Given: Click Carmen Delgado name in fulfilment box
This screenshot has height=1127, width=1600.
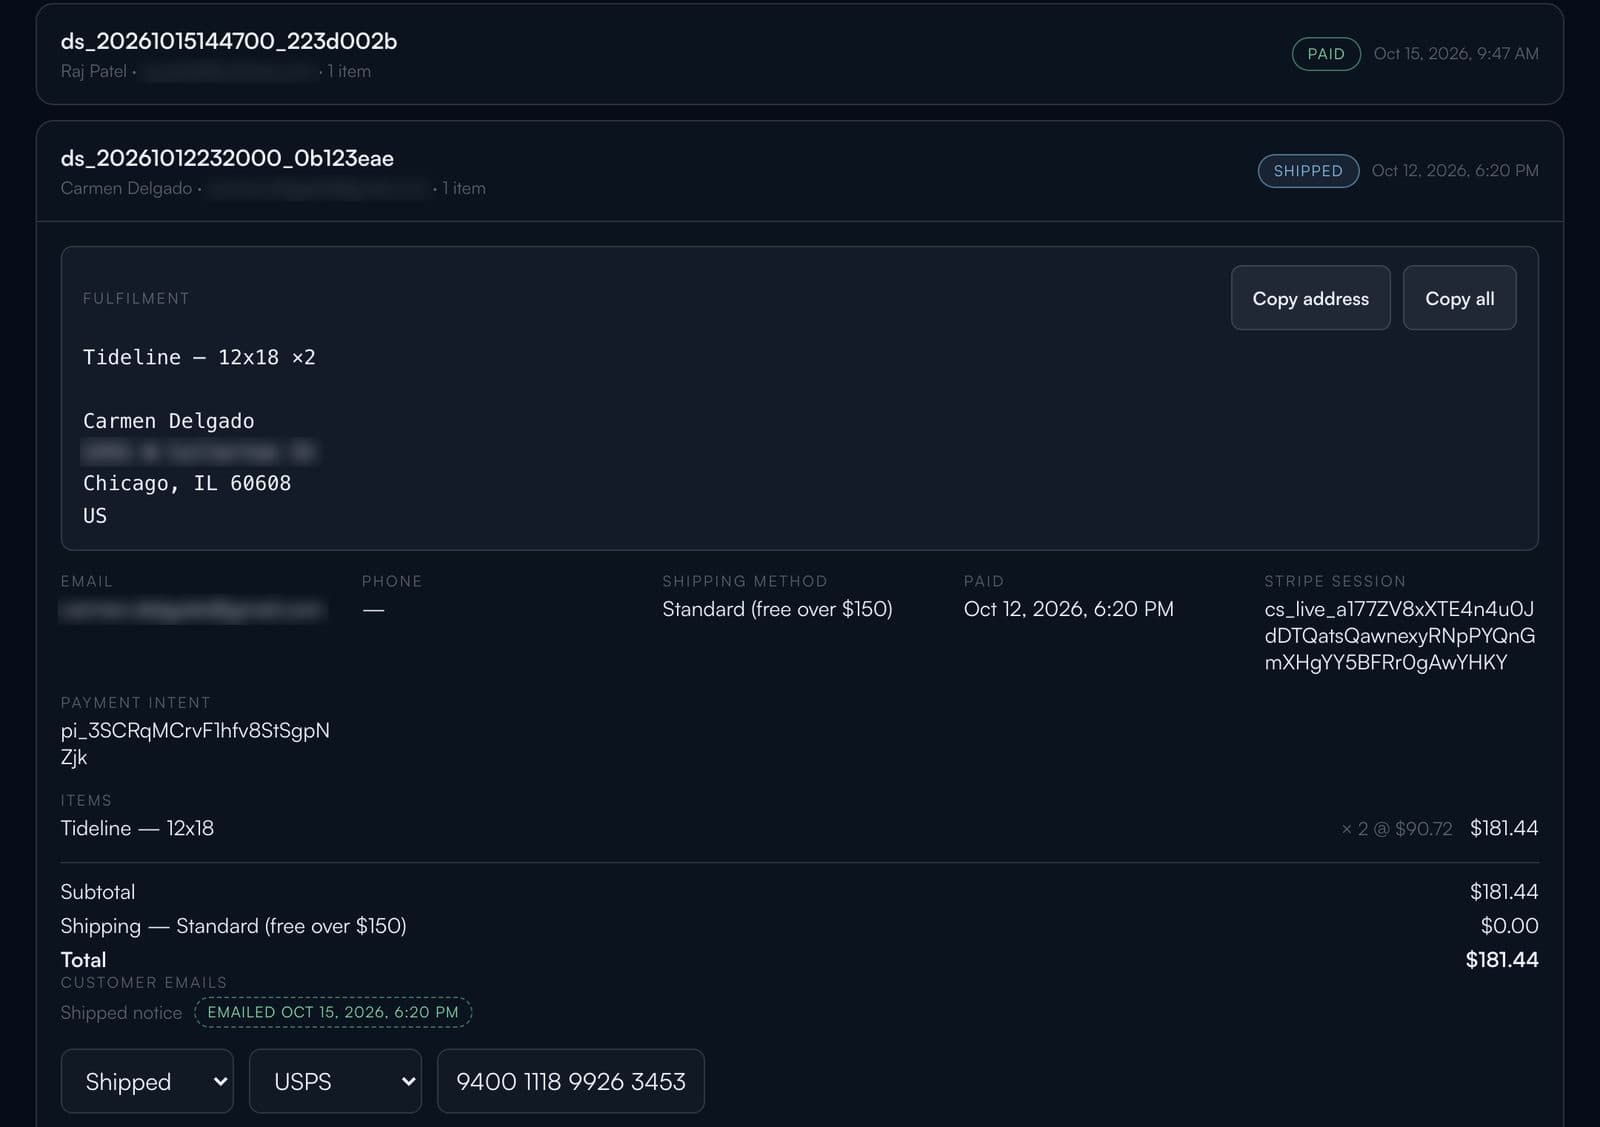Looking at the screenshot, I should [x=169, y=421].
